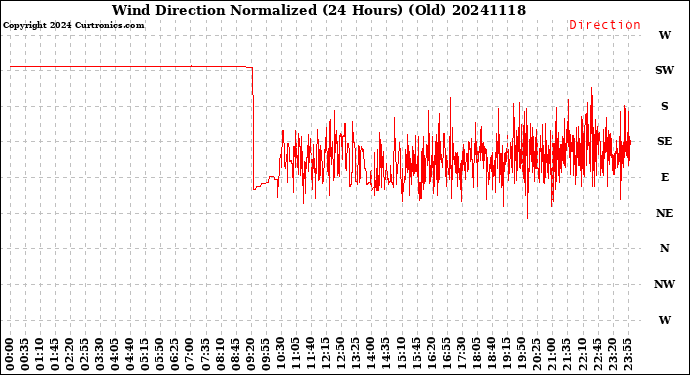Click the '16:20' time tick label
This screenshot has width=690, height=375.
431,355
